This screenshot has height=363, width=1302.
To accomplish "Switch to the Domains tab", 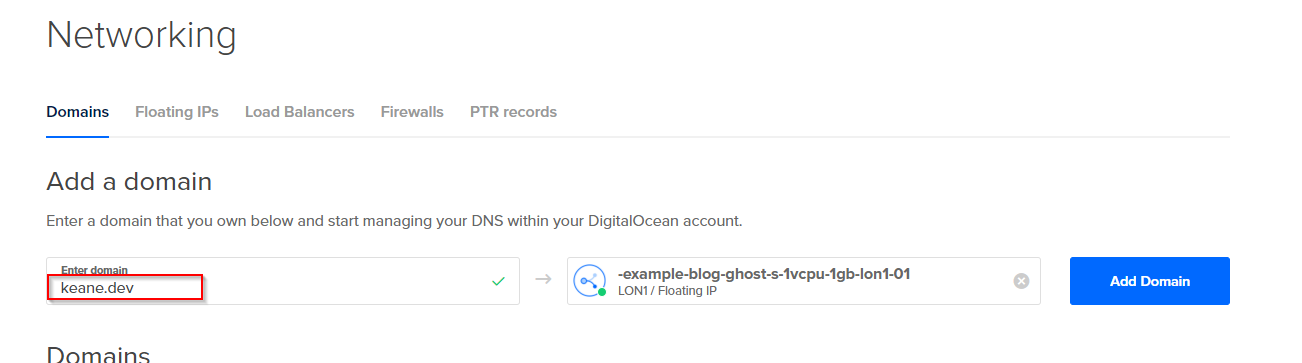I will point(77,112).
